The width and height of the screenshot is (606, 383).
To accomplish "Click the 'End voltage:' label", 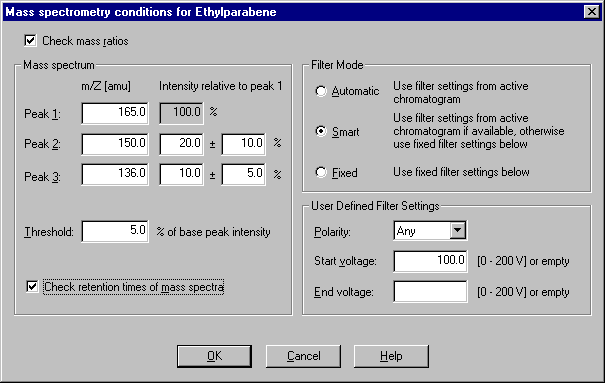I will [x=344, y=292].
